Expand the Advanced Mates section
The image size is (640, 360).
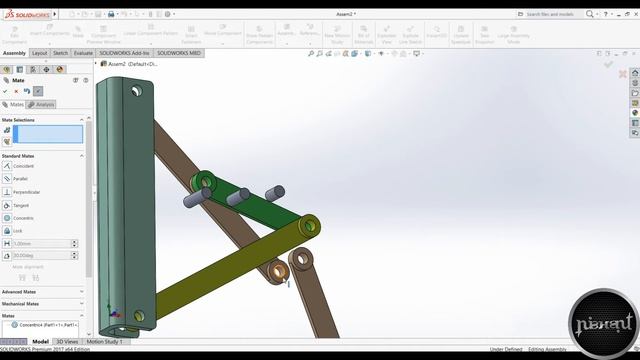82,292
